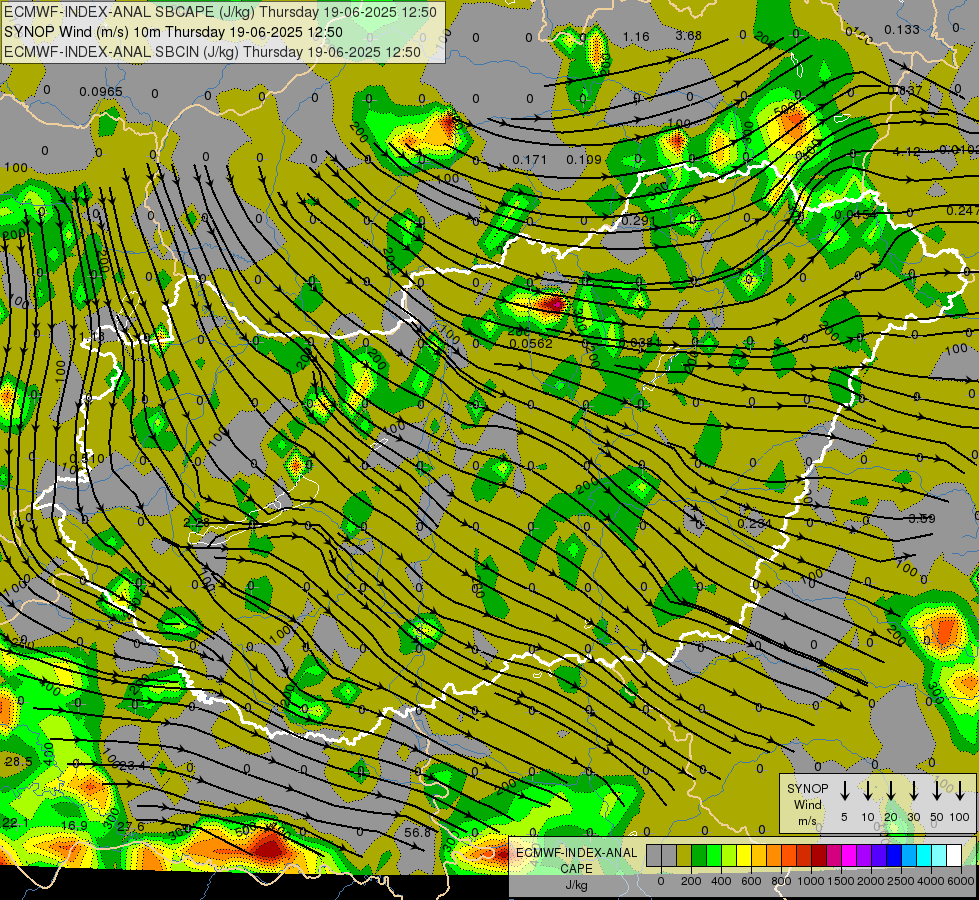
Task: Pick the dark green CAPE legend swatch
Action: (x=699, y=855)
